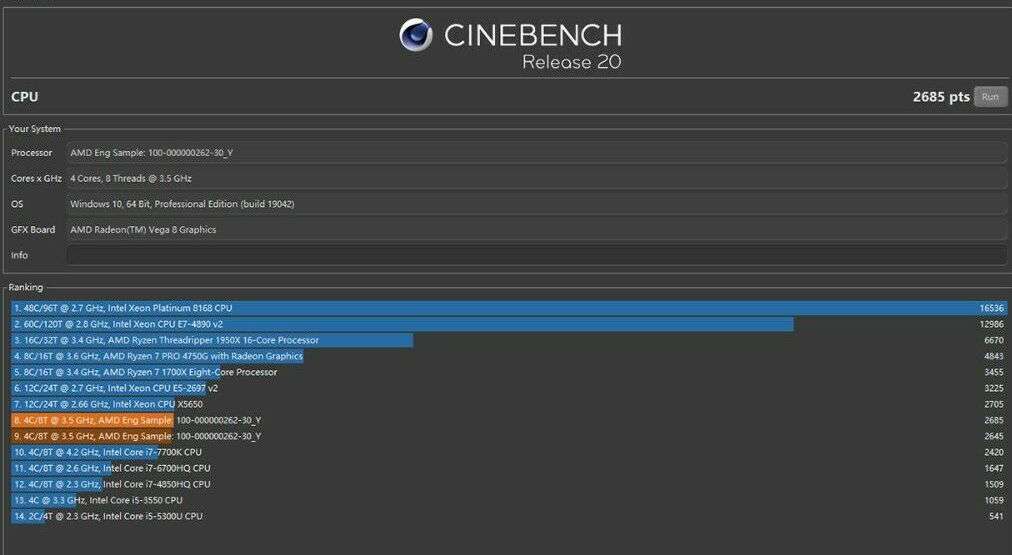1012x555 pixels.
Task: Run the CPU benchmark test
Action: tap(990, 97)
